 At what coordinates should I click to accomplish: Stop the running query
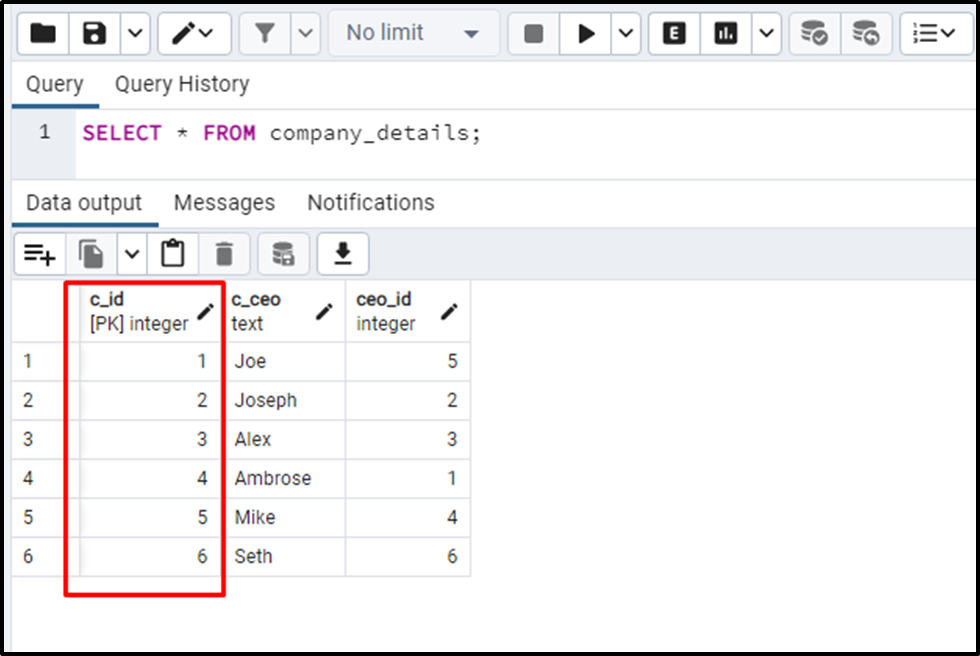click(532, 33)
